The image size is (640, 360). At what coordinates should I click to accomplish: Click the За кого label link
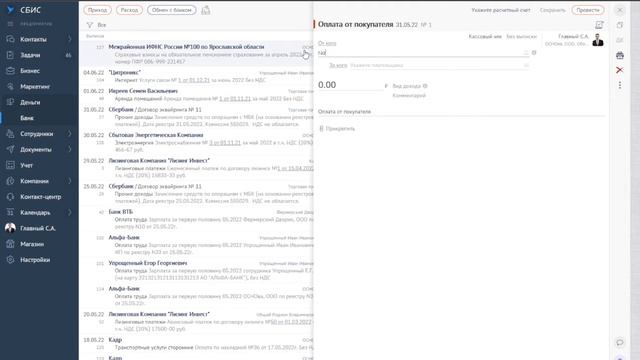338,65
